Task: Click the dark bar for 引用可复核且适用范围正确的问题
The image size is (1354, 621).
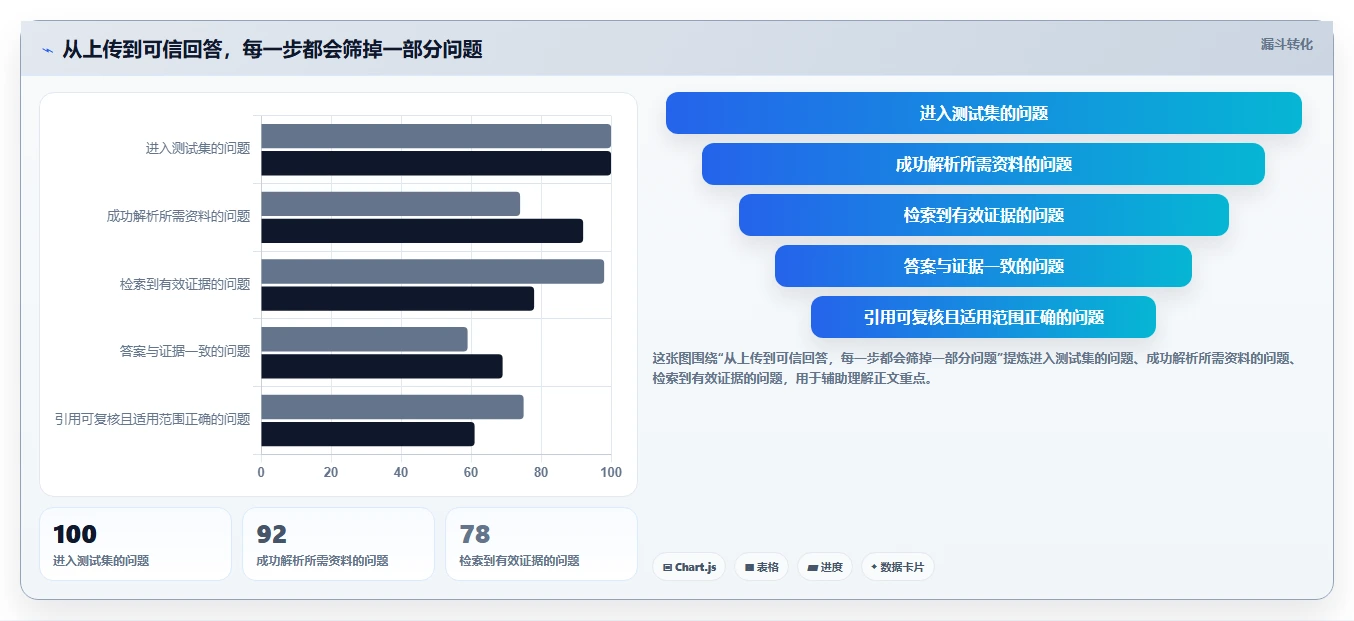Action: (x=368, y=434)
